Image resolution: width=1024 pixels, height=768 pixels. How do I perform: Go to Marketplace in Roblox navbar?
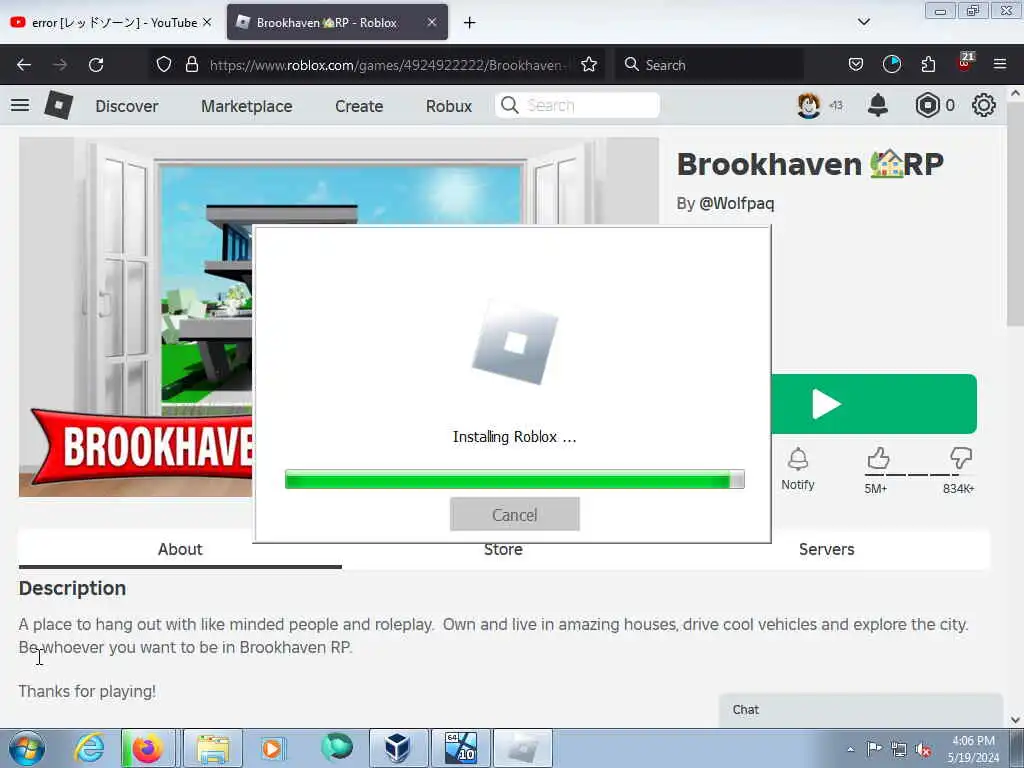pos(247,106)
